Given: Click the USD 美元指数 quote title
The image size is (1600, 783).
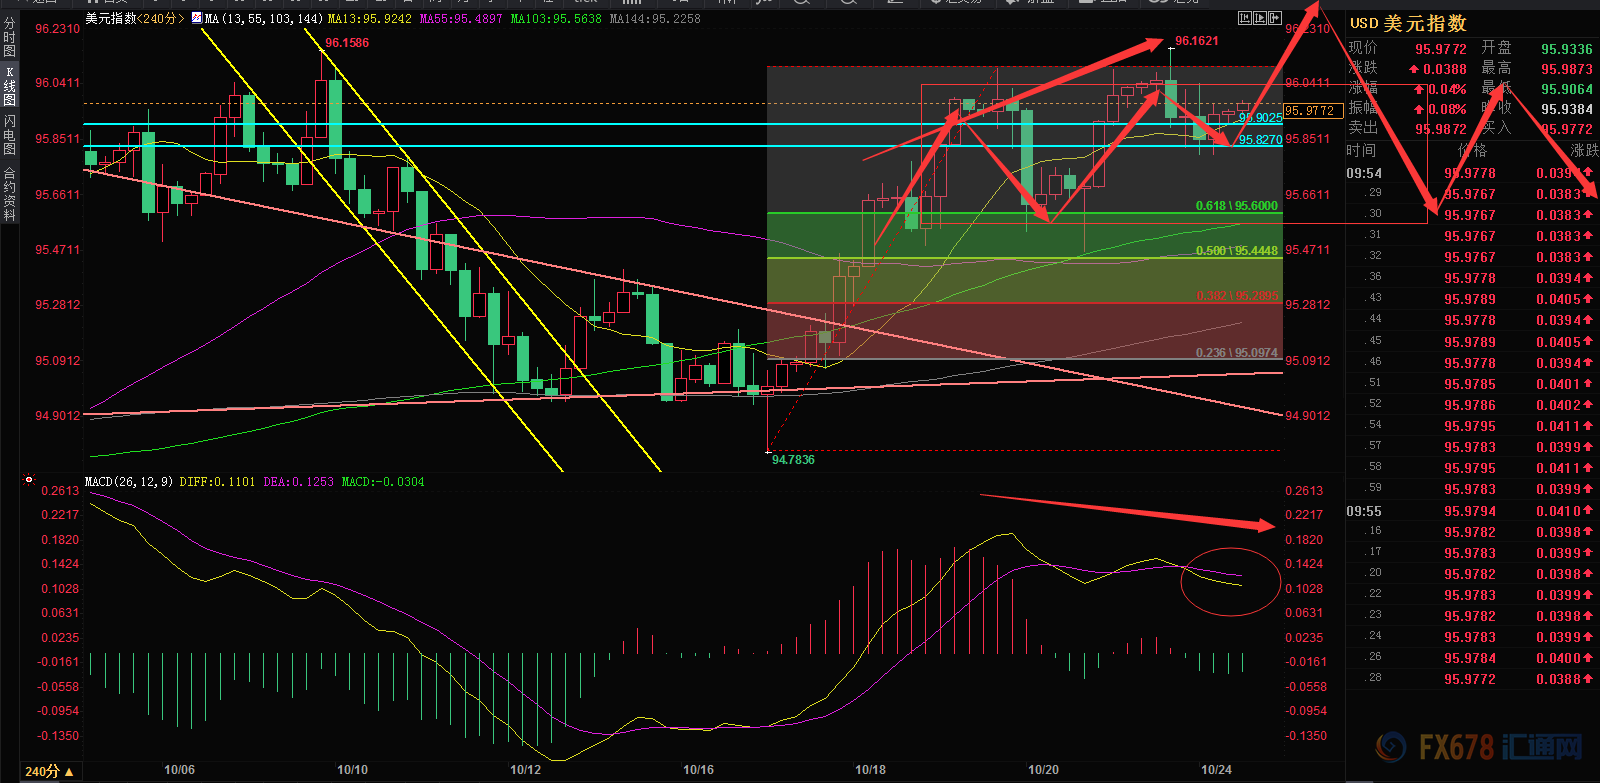Looking at the screenshot, I should 1408,23.
